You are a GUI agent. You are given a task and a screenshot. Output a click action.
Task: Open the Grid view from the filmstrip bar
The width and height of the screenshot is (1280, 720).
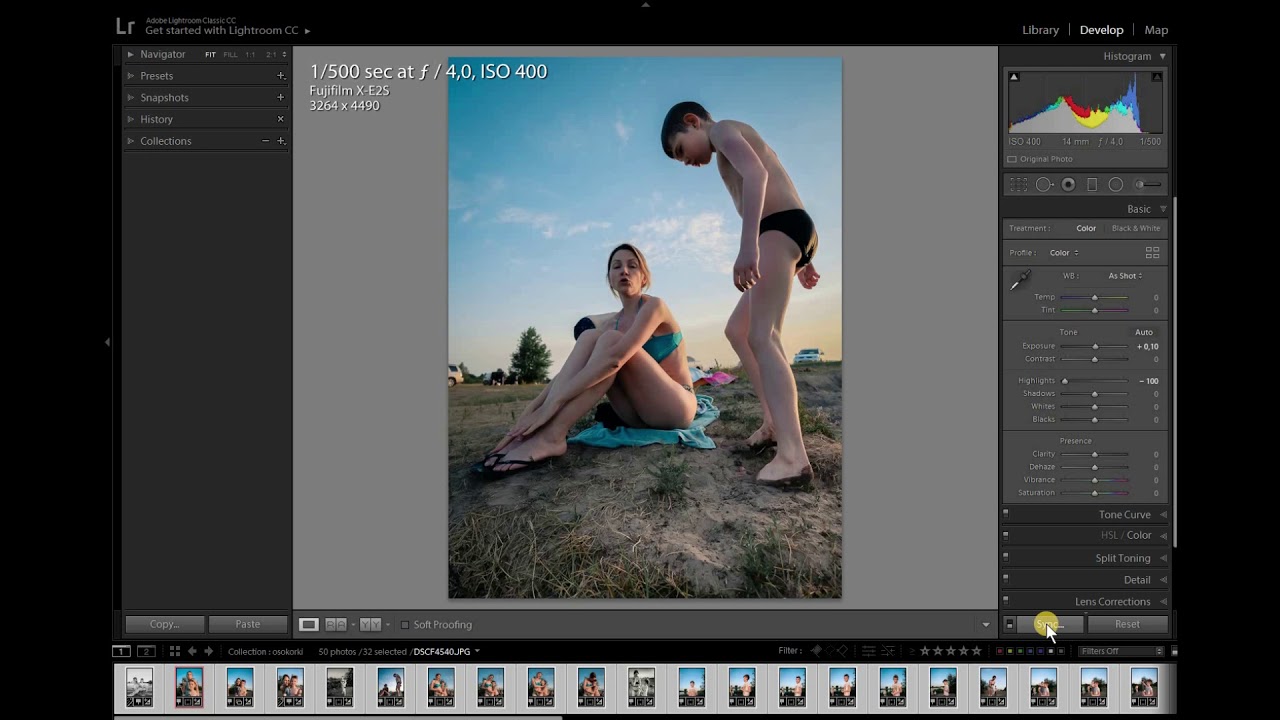174,652
